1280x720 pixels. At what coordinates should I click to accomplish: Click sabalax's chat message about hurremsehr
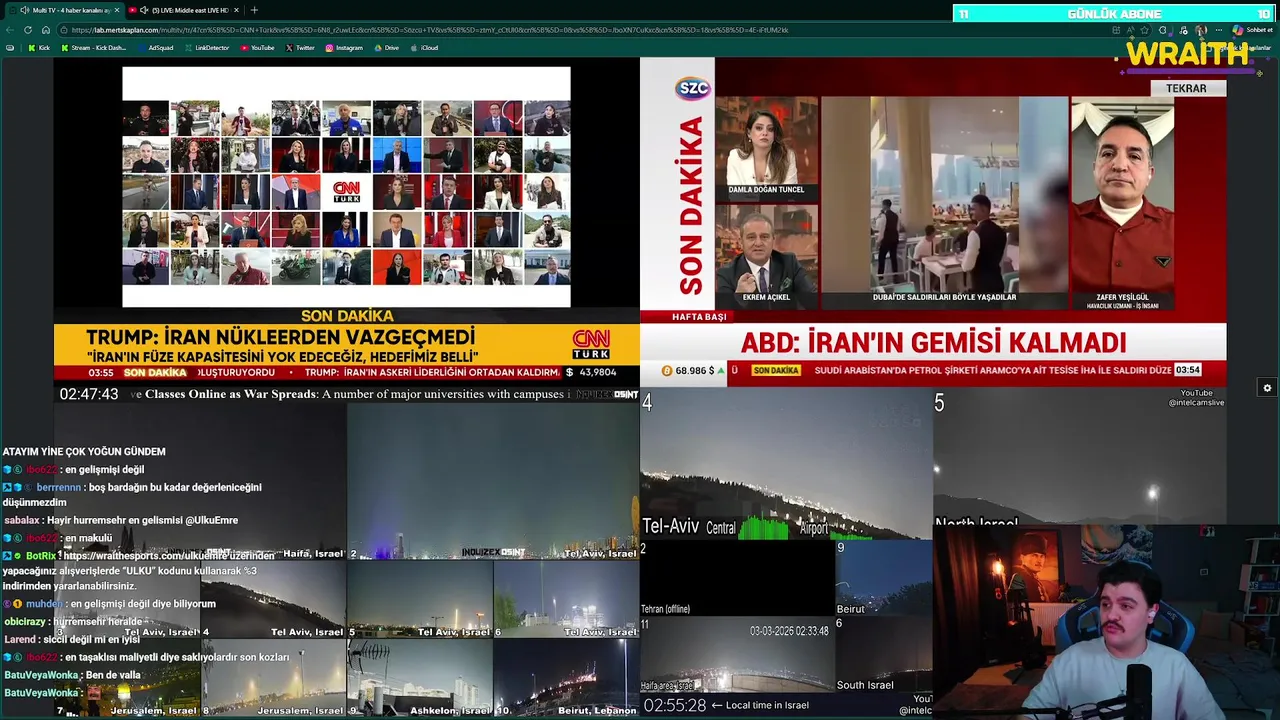[121, 520]
